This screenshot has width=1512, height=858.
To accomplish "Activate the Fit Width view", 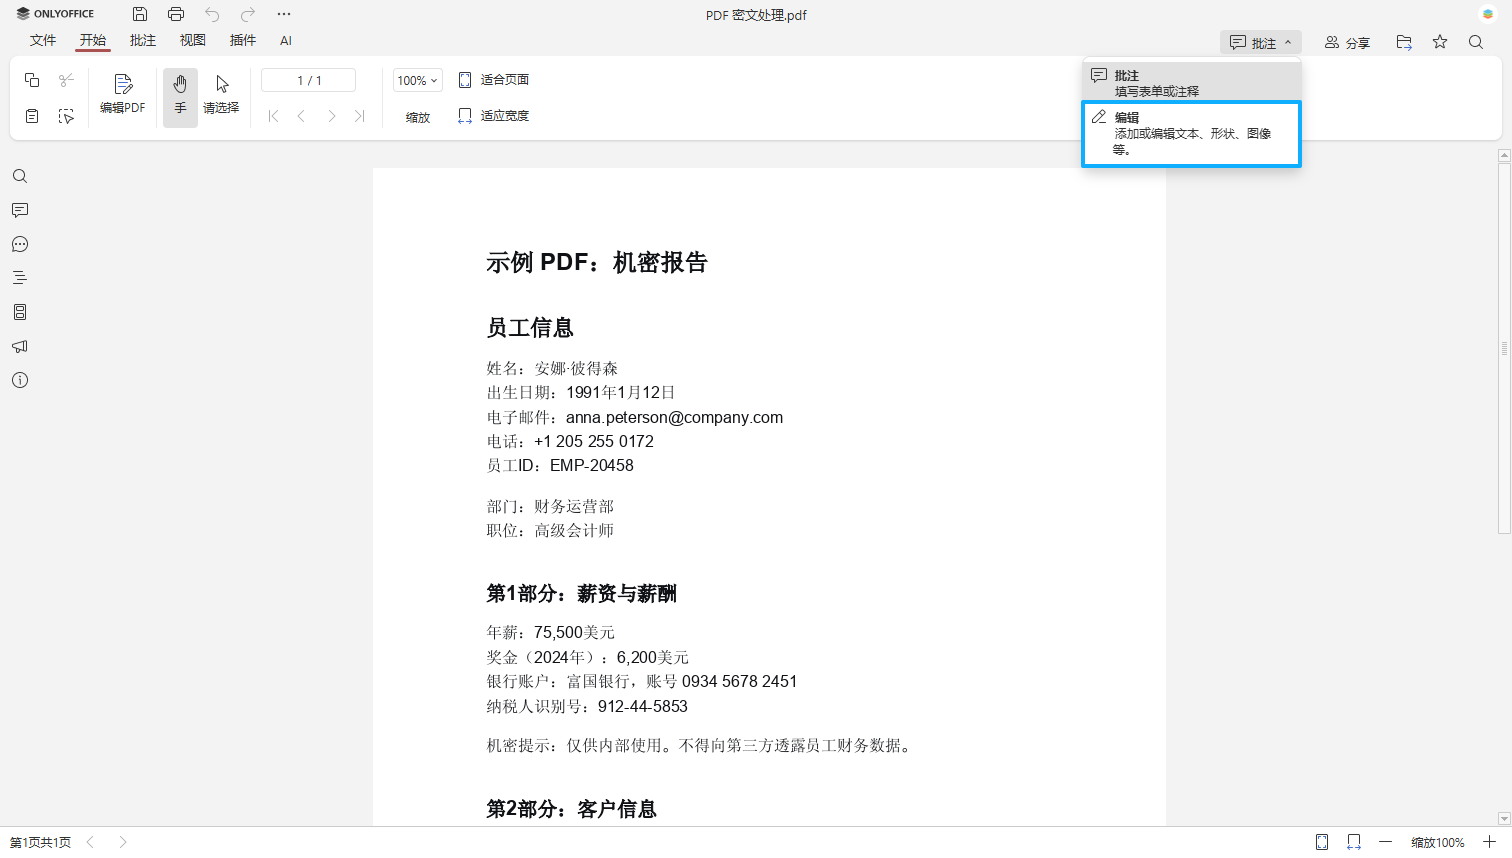I will tap(494, 115).
